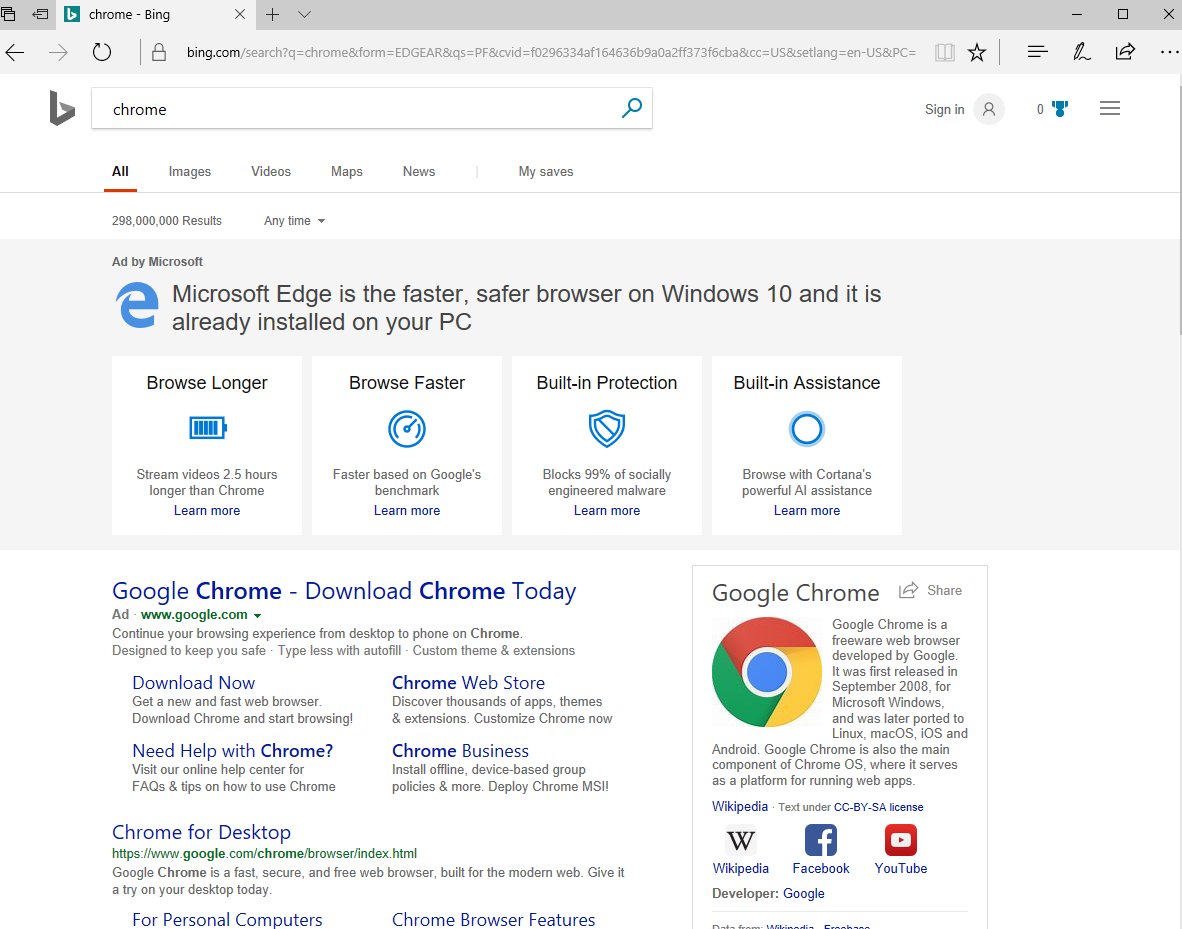Select the All search tab
Image resolution: width=1182 pixels, height=929 pixels.
pos(120,172)
